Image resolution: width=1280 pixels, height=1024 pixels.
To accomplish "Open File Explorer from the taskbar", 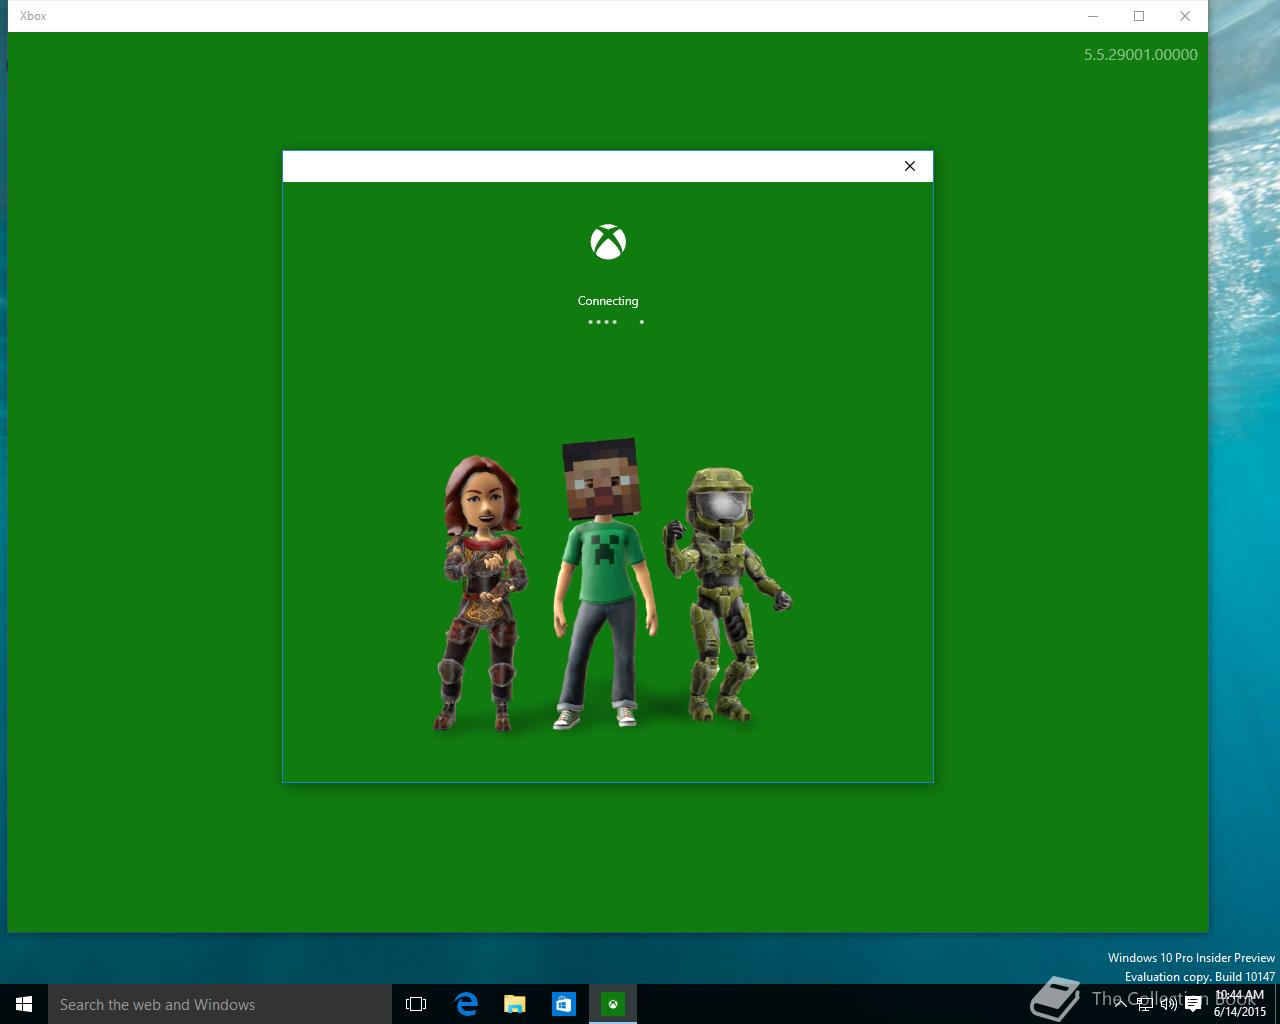I will [x=515, y=1004].
